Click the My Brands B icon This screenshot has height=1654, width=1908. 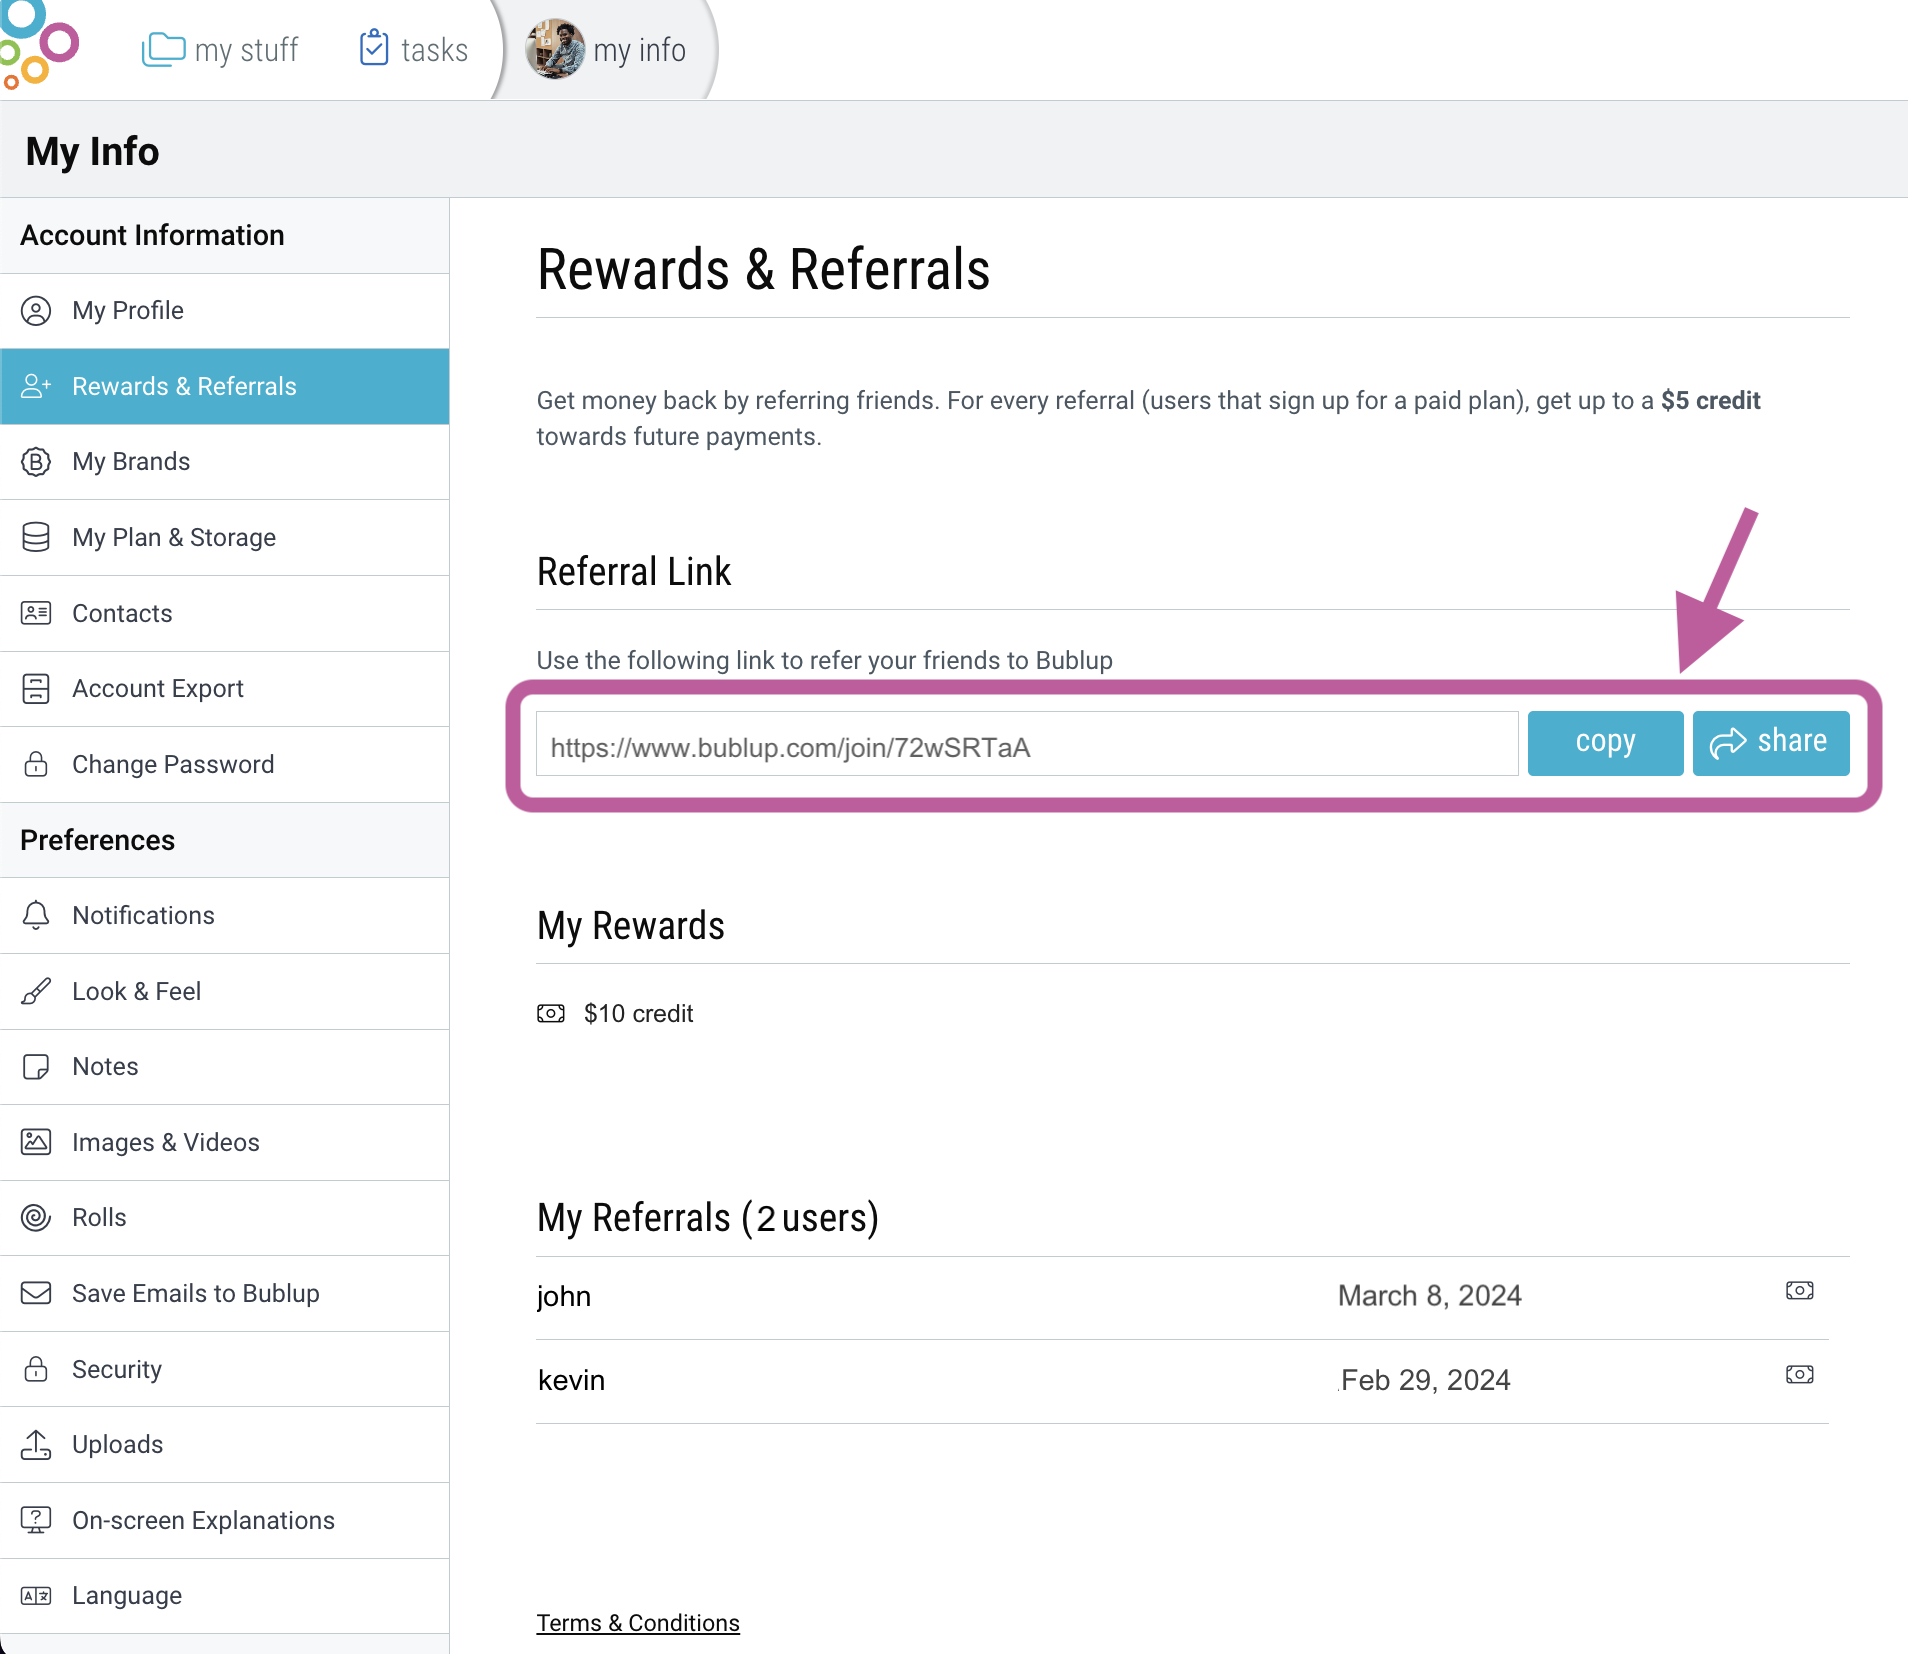(36, 462)
